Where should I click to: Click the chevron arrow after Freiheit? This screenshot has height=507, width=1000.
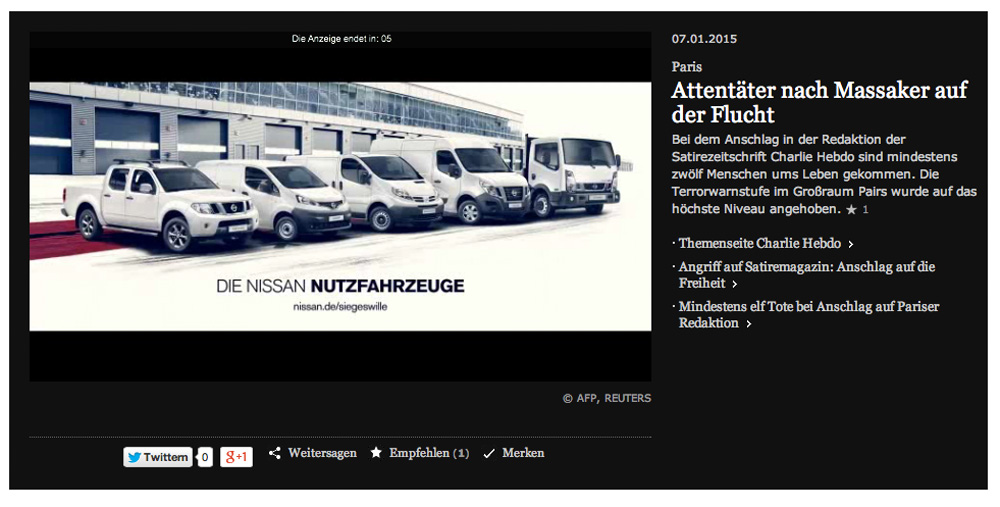point(734,284)
